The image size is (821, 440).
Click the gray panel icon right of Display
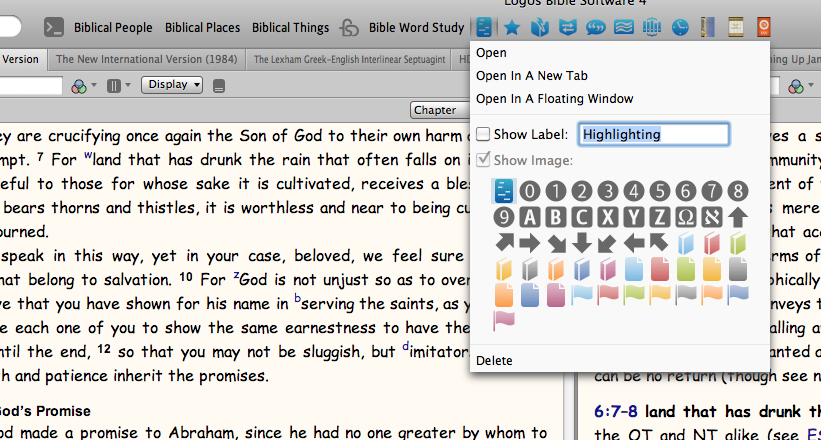219,86
